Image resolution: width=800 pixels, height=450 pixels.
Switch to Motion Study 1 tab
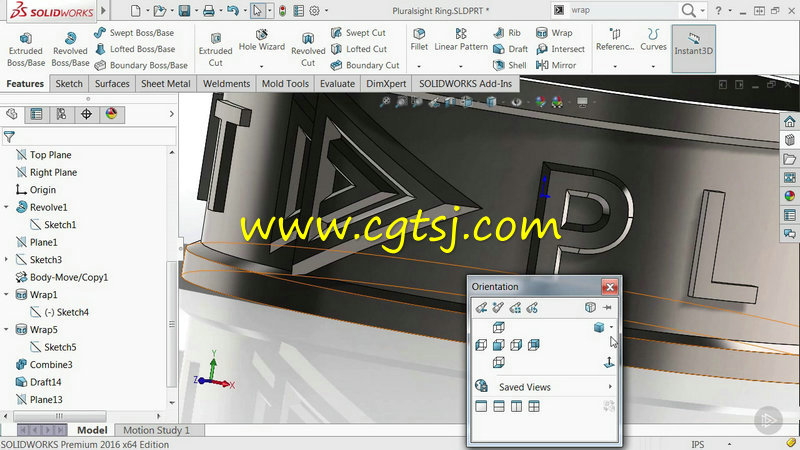(157, 430)
